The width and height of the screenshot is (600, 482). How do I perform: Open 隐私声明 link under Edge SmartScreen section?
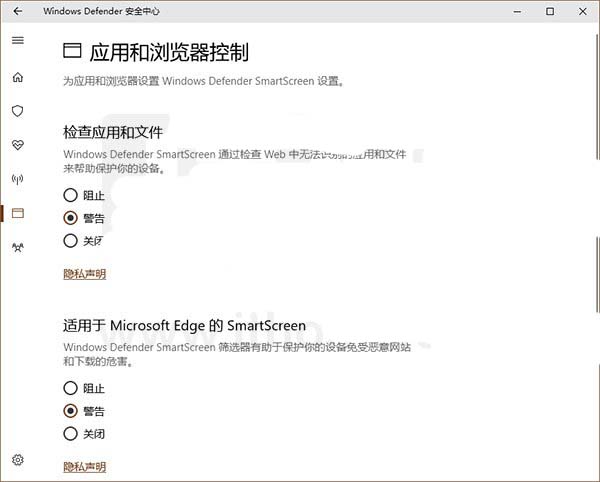(x=85, y=467)
